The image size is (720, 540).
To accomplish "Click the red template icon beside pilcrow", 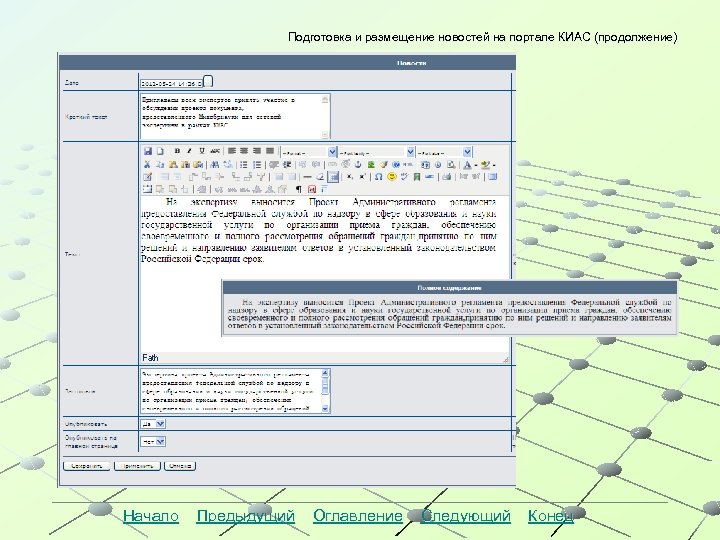I will [312, 189].
